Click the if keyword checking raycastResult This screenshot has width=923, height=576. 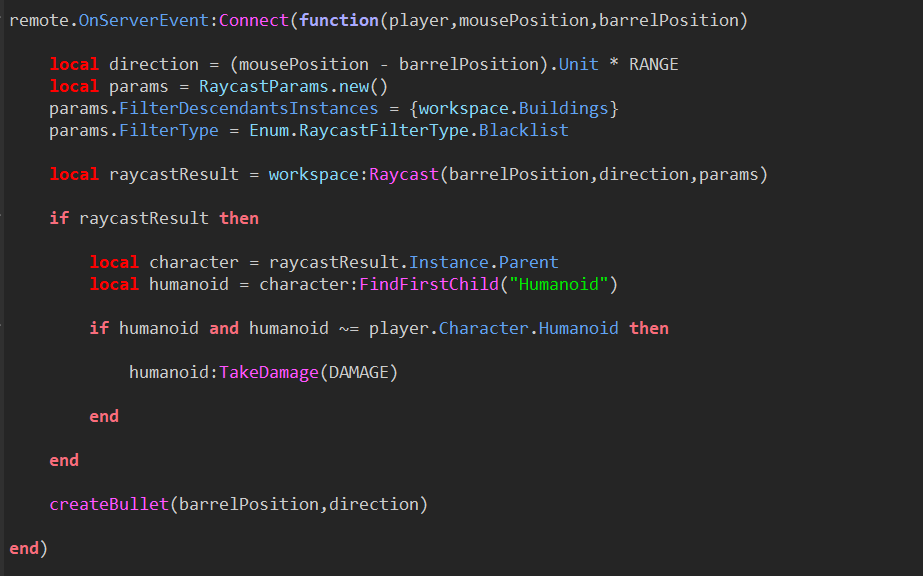59,217
